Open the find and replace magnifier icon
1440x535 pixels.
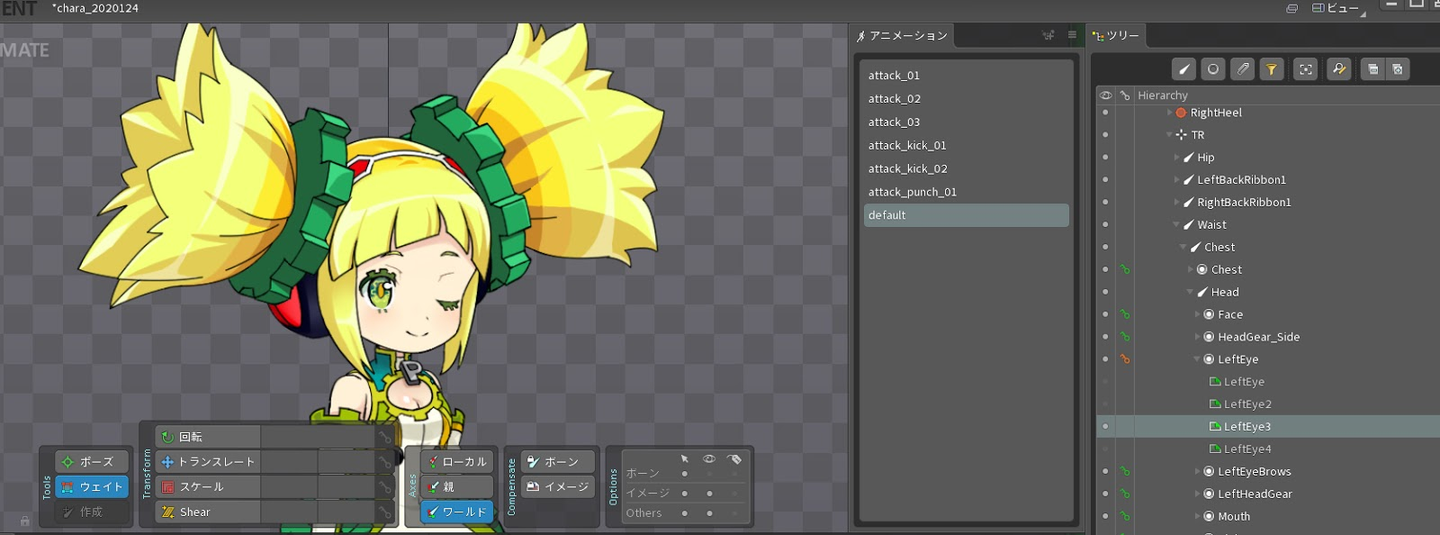coord(1338,69)
